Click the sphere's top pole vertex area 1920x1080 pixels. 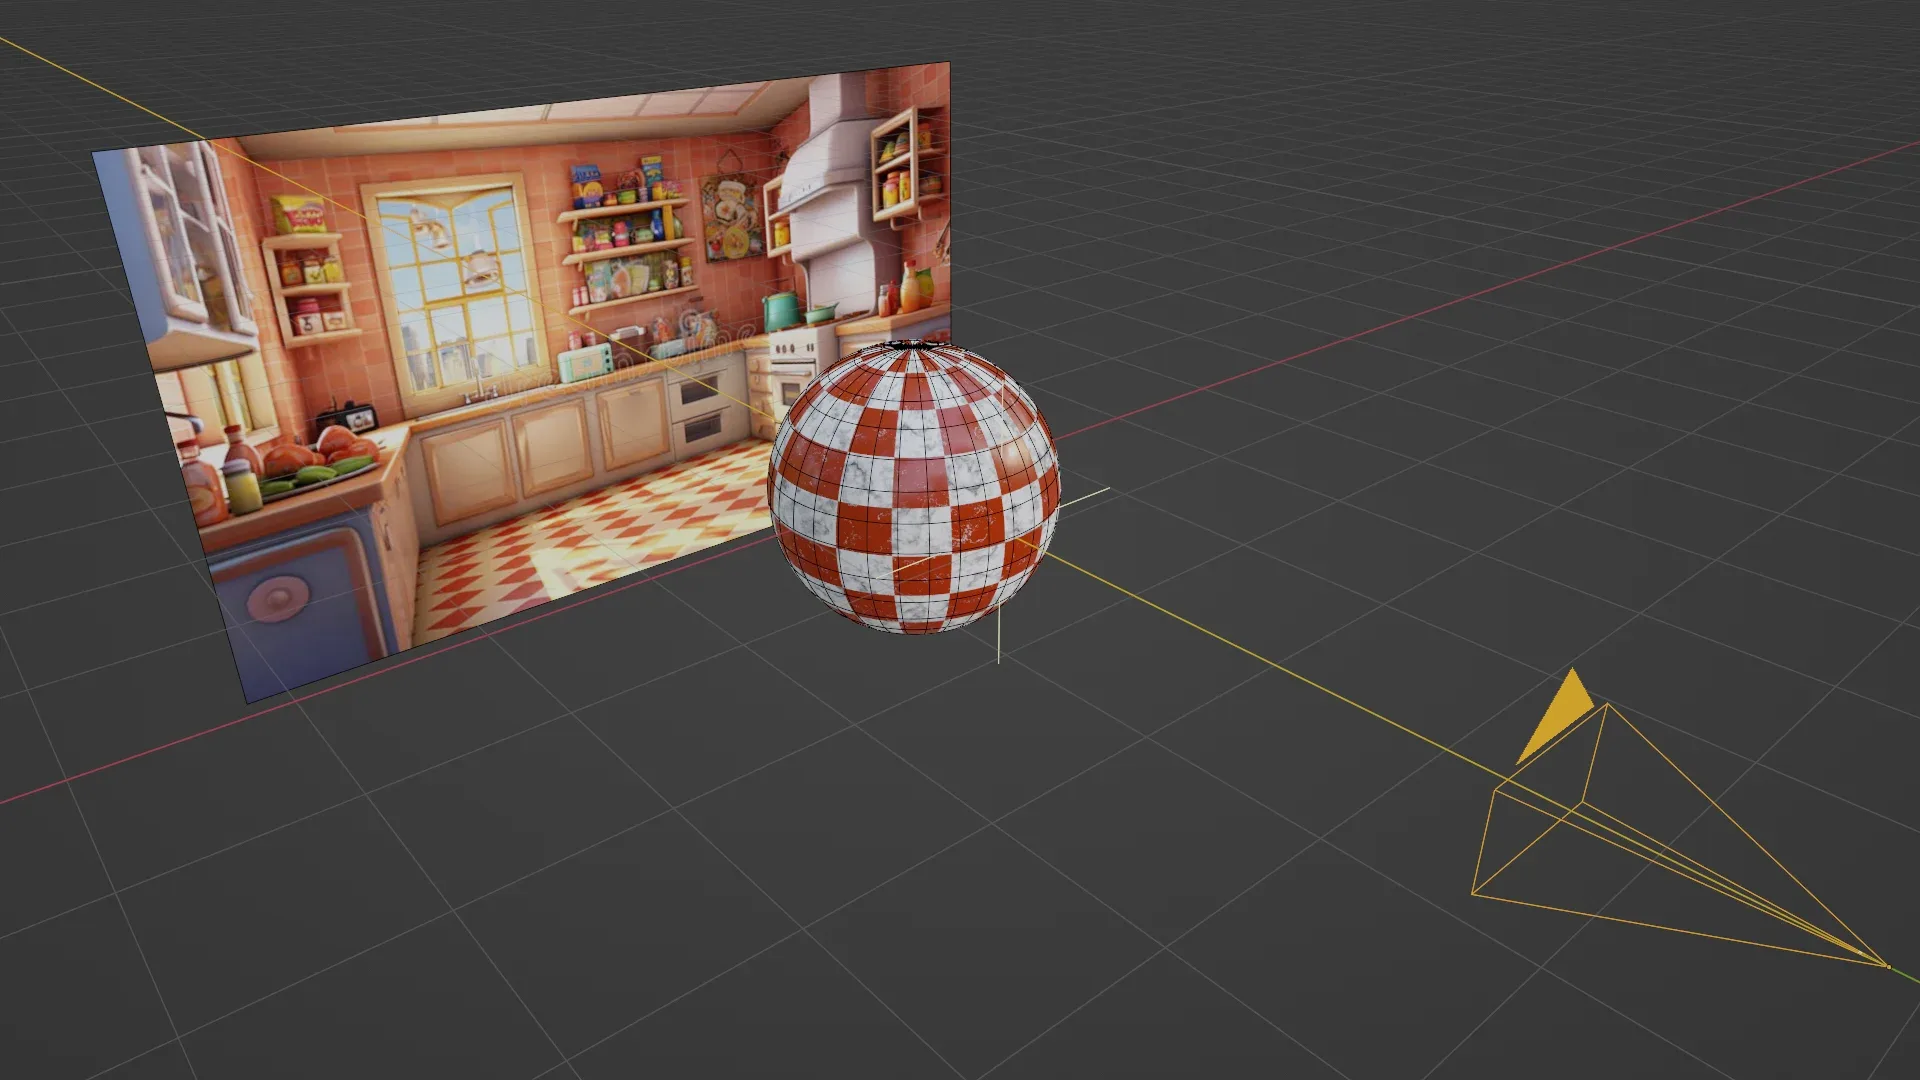(910, 345)
